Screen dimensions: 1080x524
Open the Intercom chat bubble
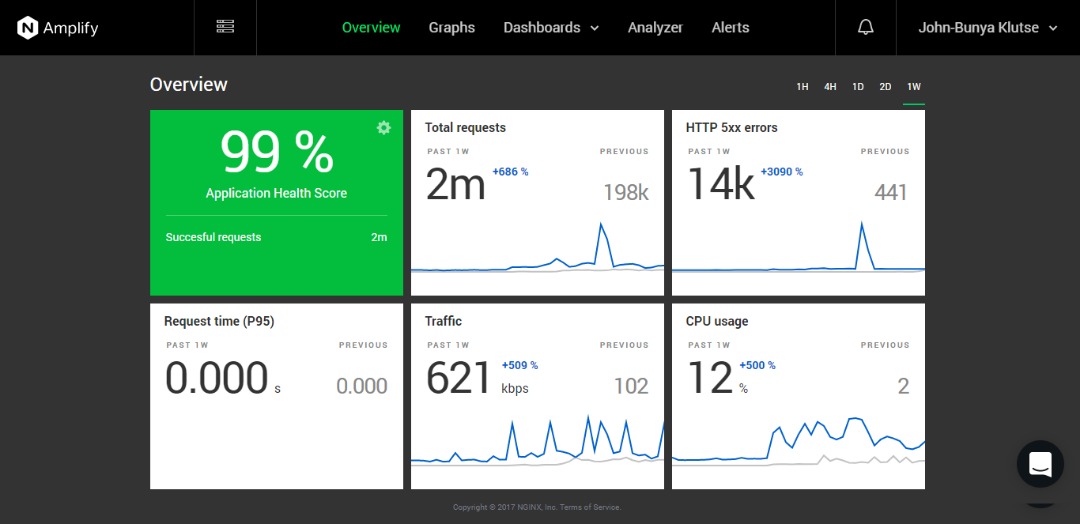tap(1040, 464)
